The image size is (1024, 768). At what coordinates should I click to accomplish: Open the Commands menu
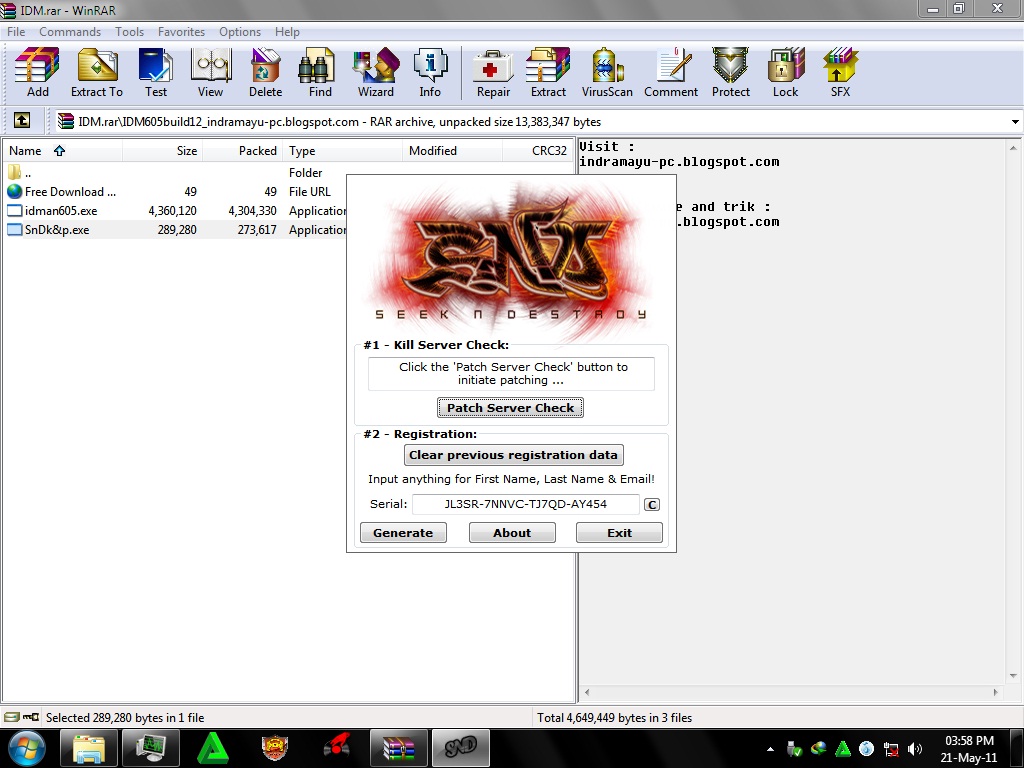(x=70, y=31)
